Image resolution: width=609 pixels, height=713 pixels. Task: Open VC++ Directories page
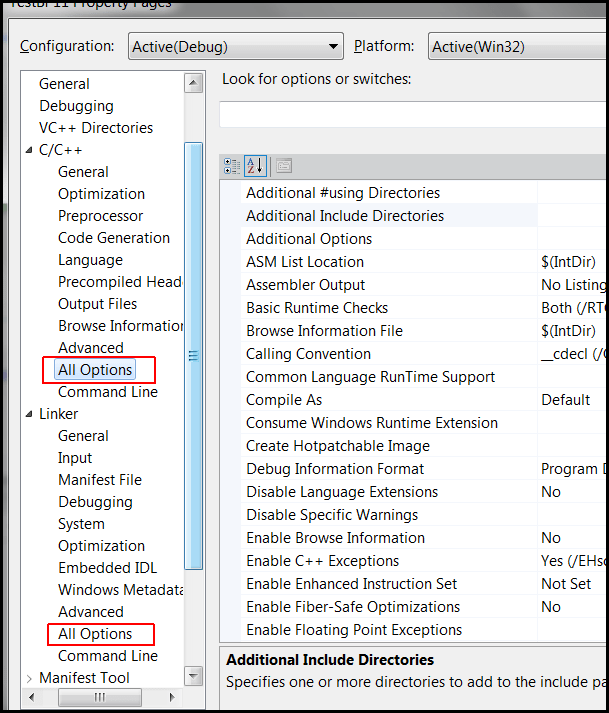pyautogui.click(x=96, y=128)
